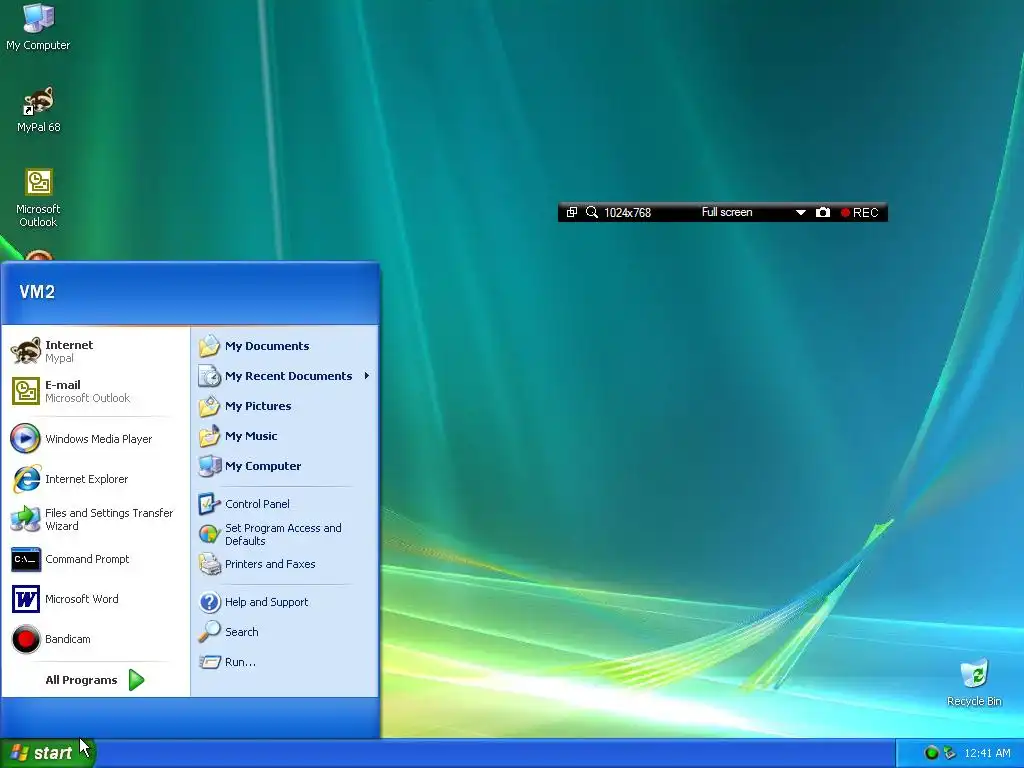The width and height of the screenshot is (1024, 768).
Task: Select the Microsoft Outlook desktop icon
Action: [x=38, y=198]
